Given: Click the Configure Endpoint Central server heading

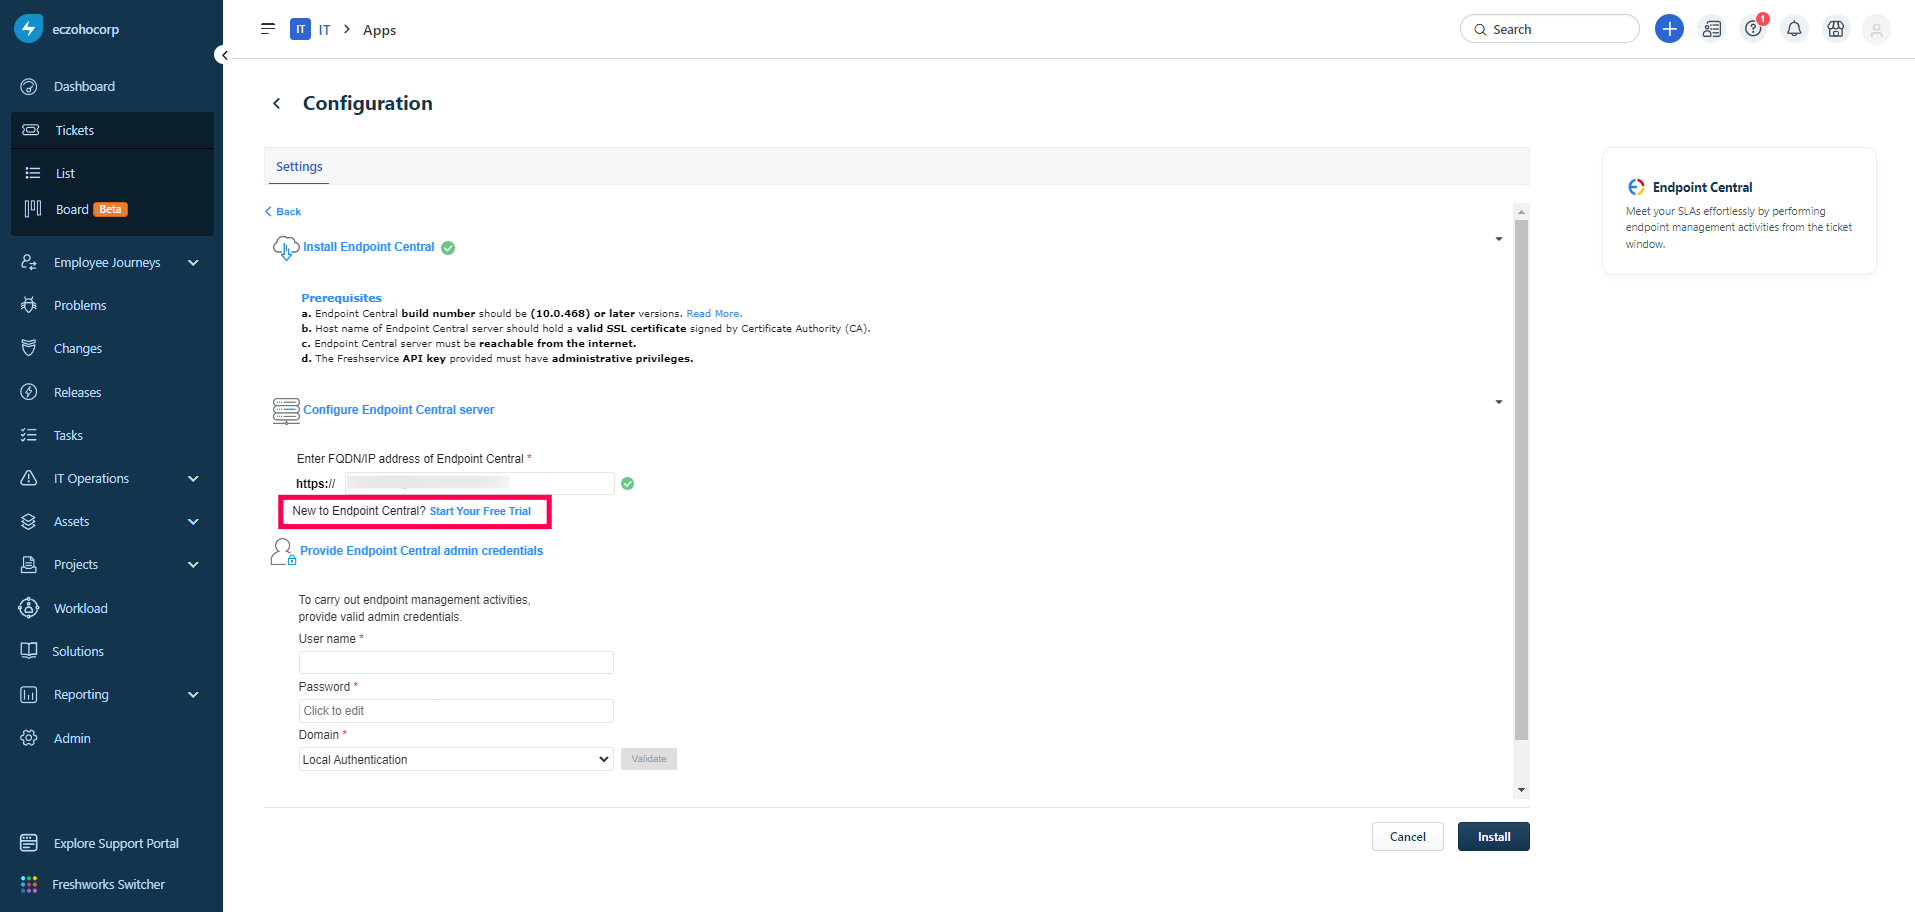Looking at the screenshot, I should (x=399, y=410).
